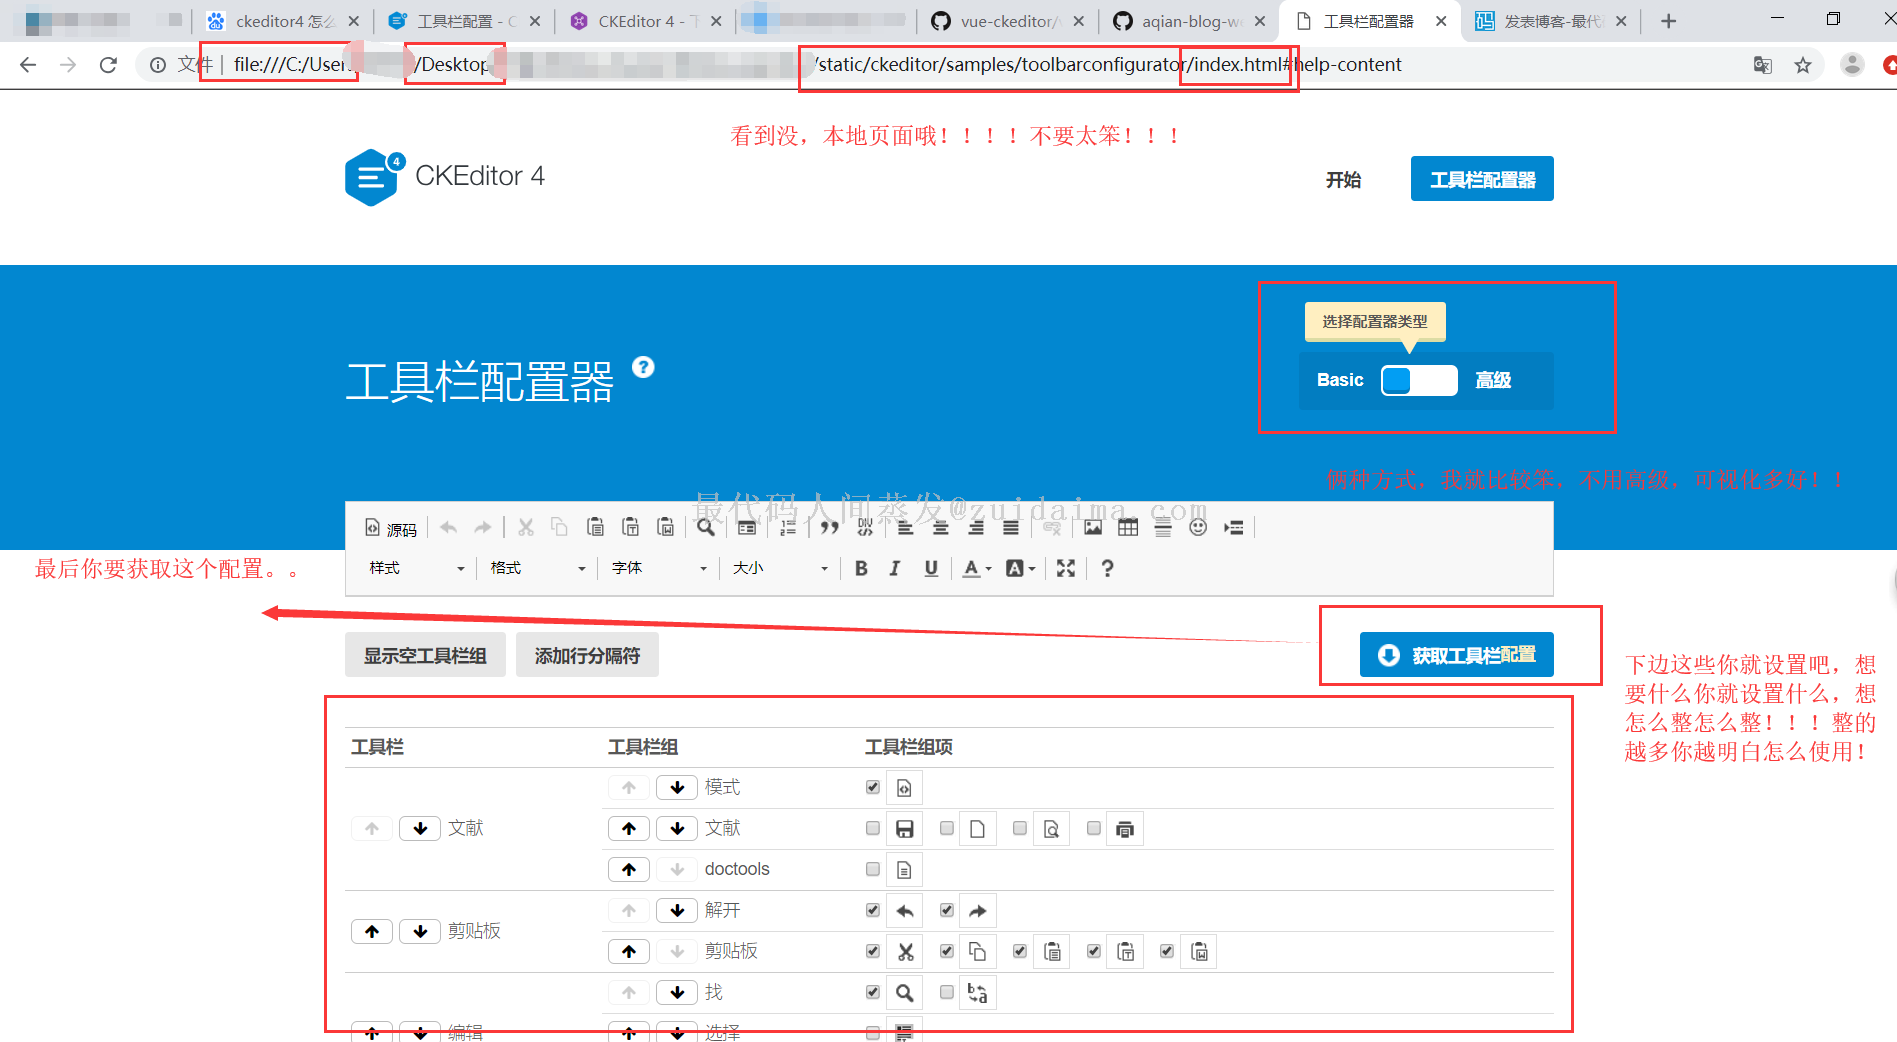1897x1042 pixels.
Task: Click the maximize editor icon
Action: (1066, 568)
